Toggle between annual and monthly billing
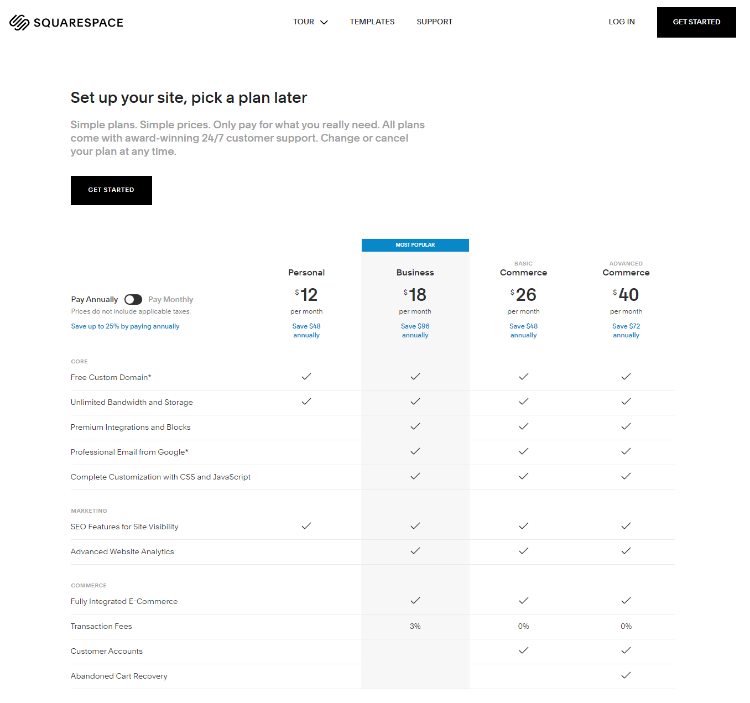Viewport: 750px width, 703px height. (133, 299)
